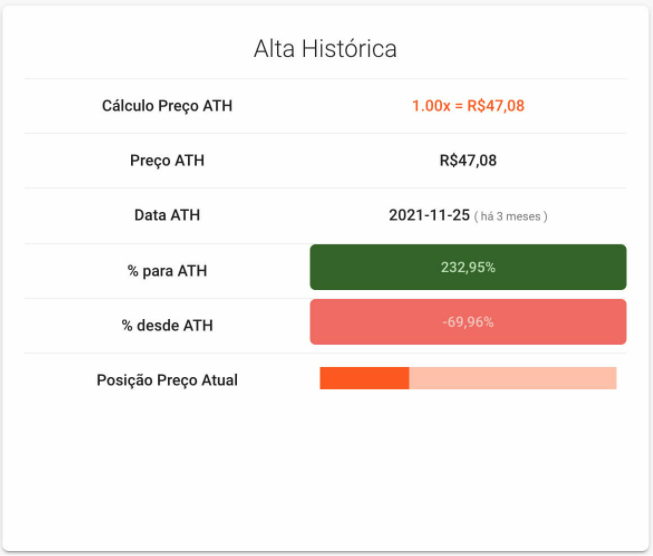This screenshot has width=653, height=556.
Task: Click the red -69,96% box
Action: click(x=468, y=322)
